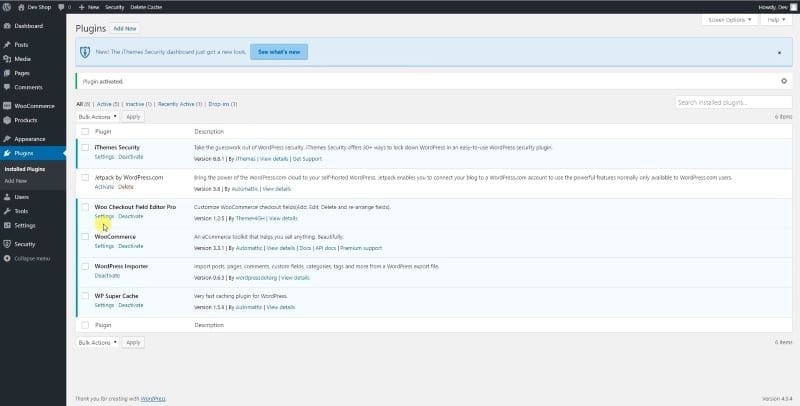The height and width of the screenshot is (406, 800).
Task: Click the Search installed plugins field
Action: (x=733, y=103)
